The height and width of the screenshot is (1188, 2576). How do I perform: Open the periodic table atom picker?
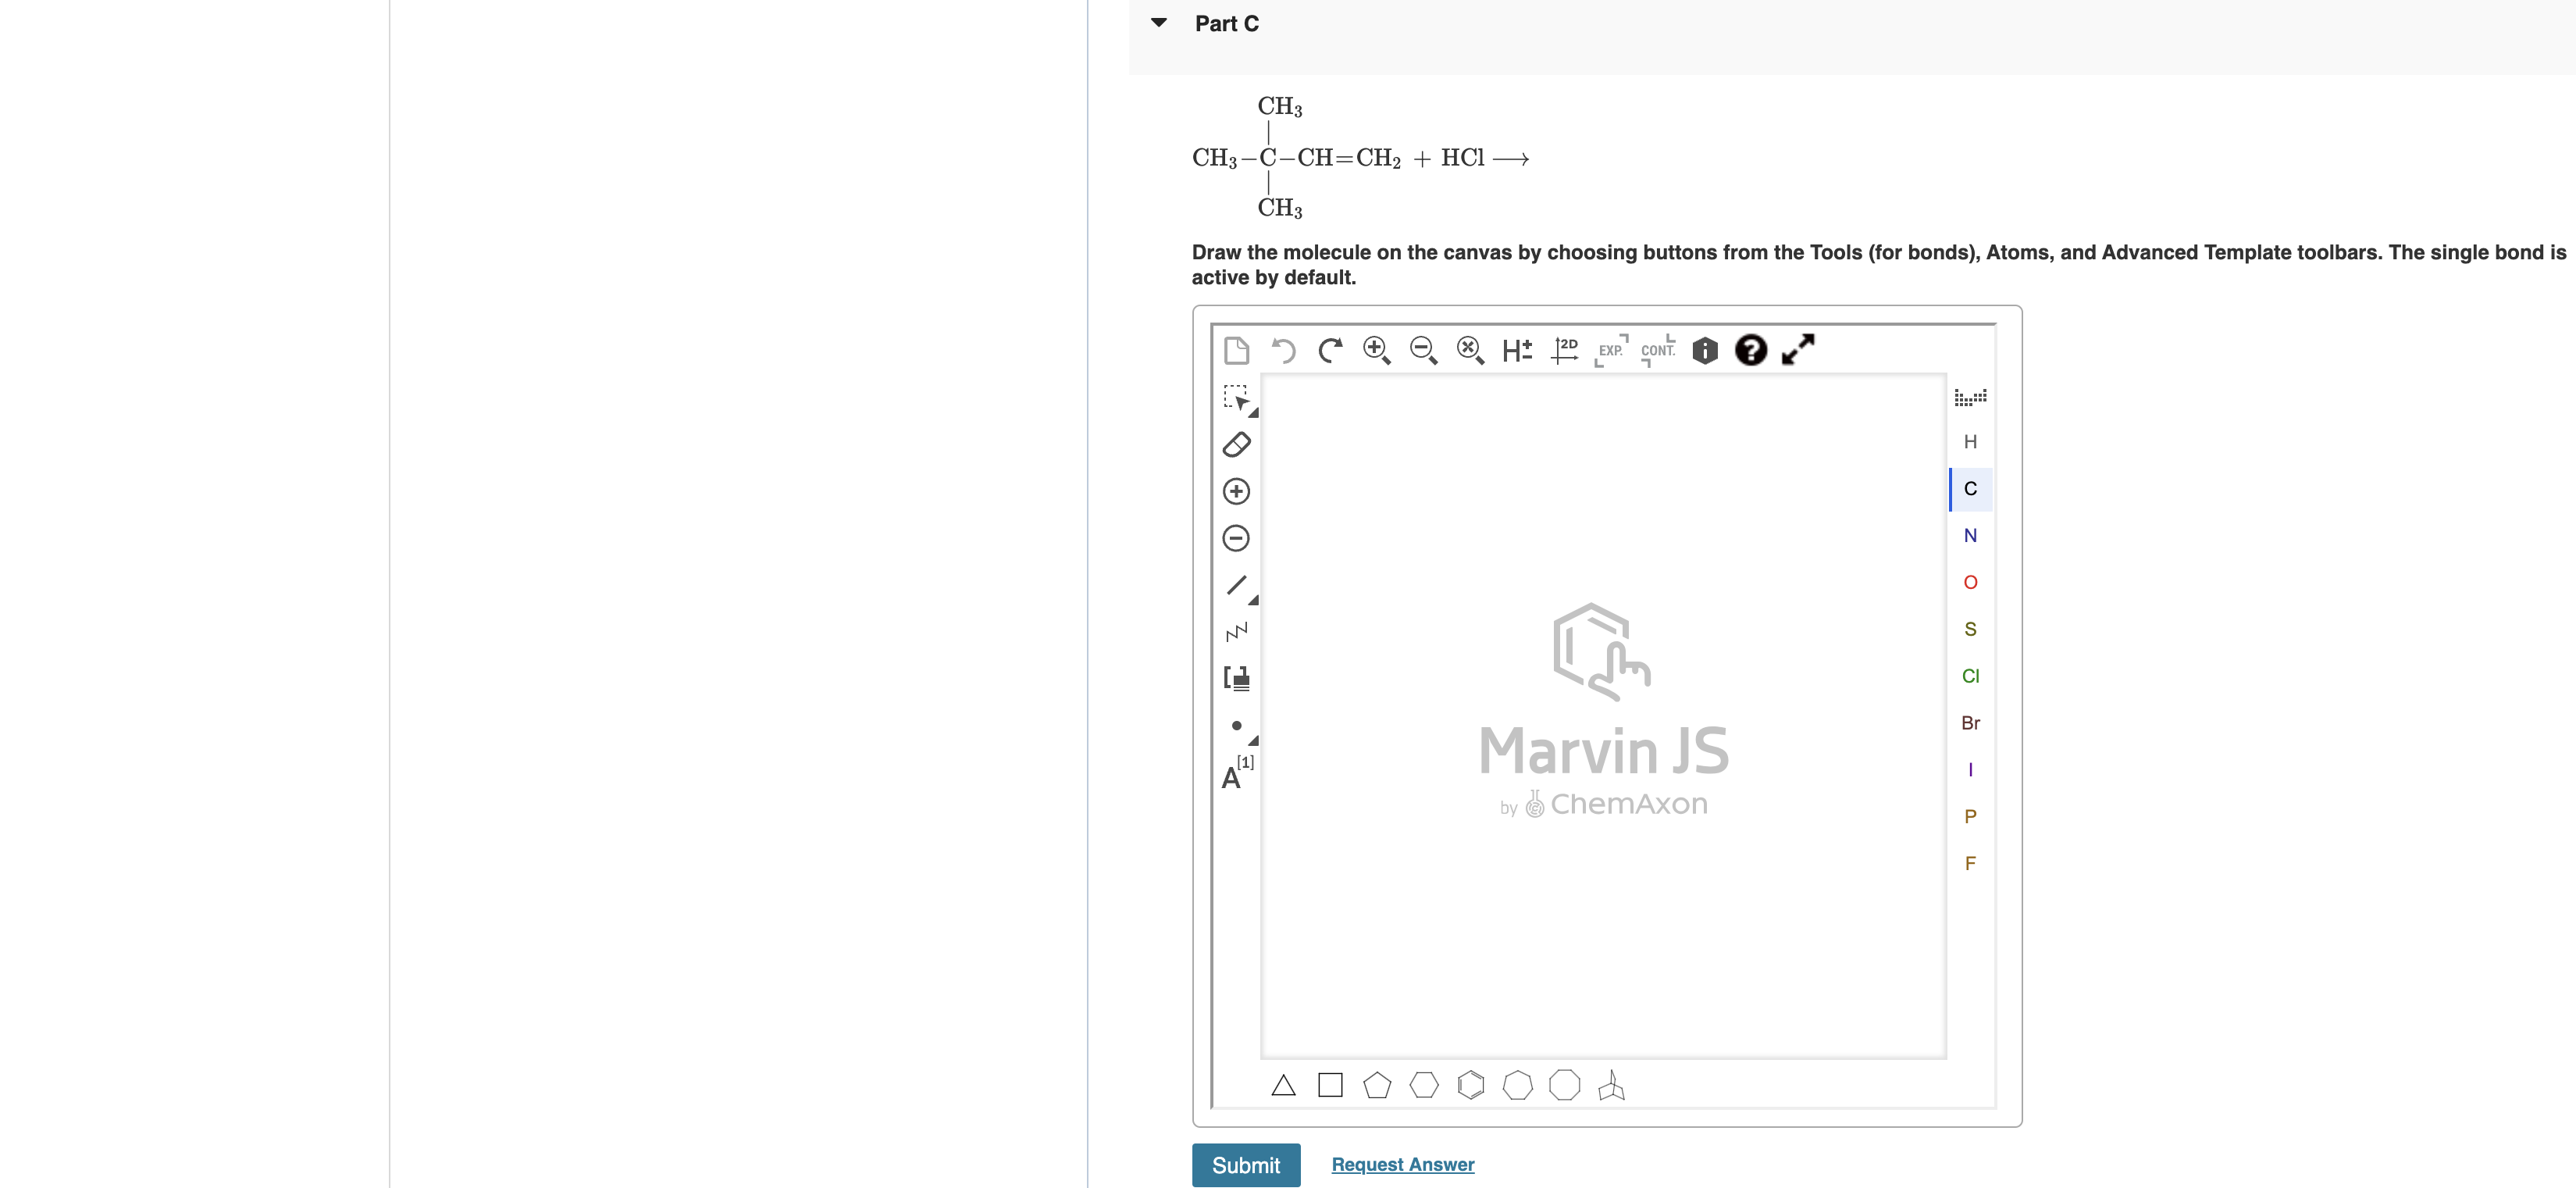(x=1970, y=396)
